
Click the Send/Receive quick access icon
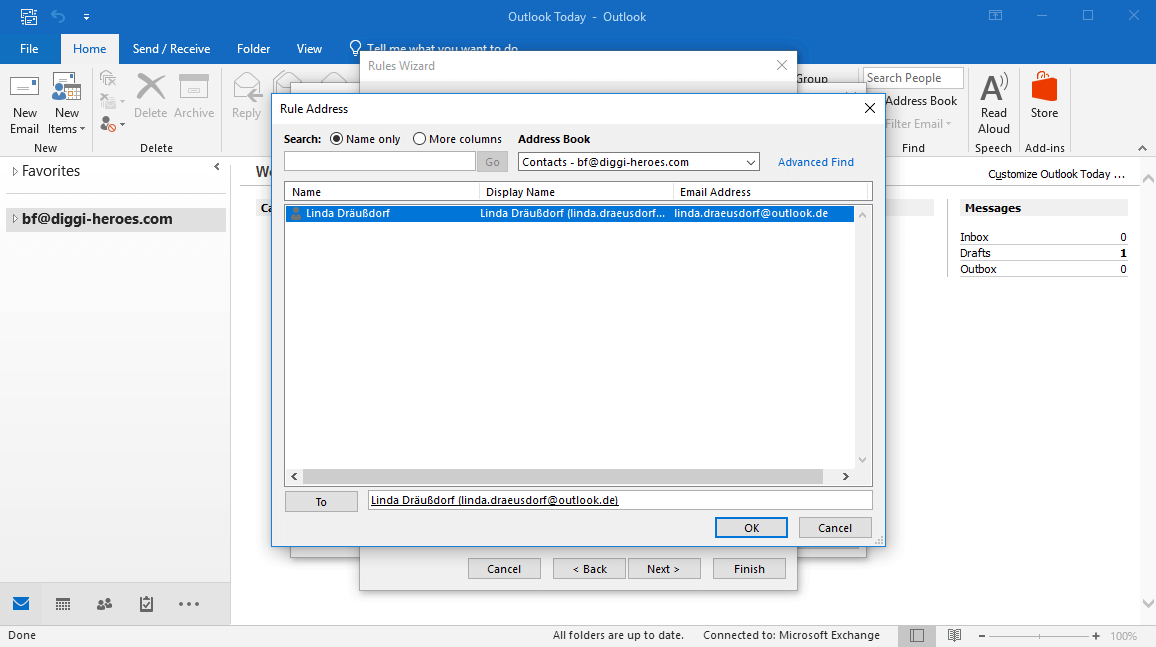click(x=29, y=16)
